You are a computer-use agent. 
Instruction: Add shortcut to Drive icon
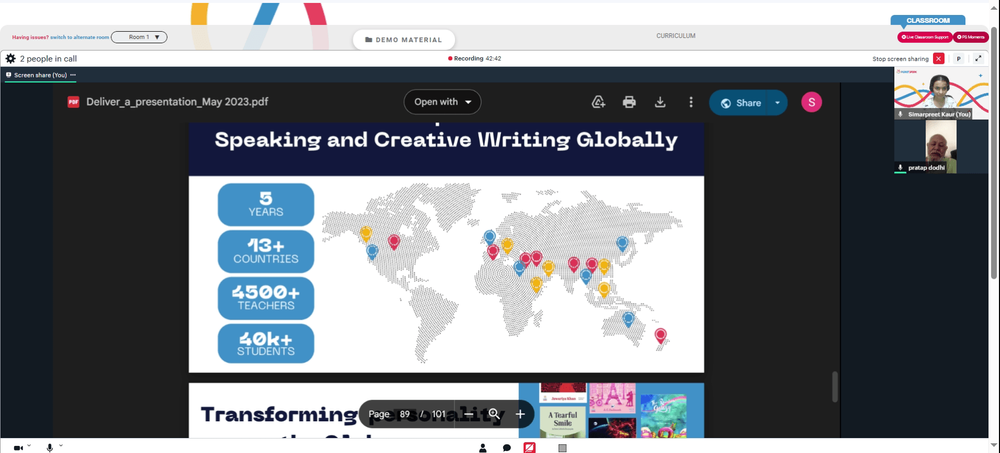pyautogui.click(x=598, y=102)
